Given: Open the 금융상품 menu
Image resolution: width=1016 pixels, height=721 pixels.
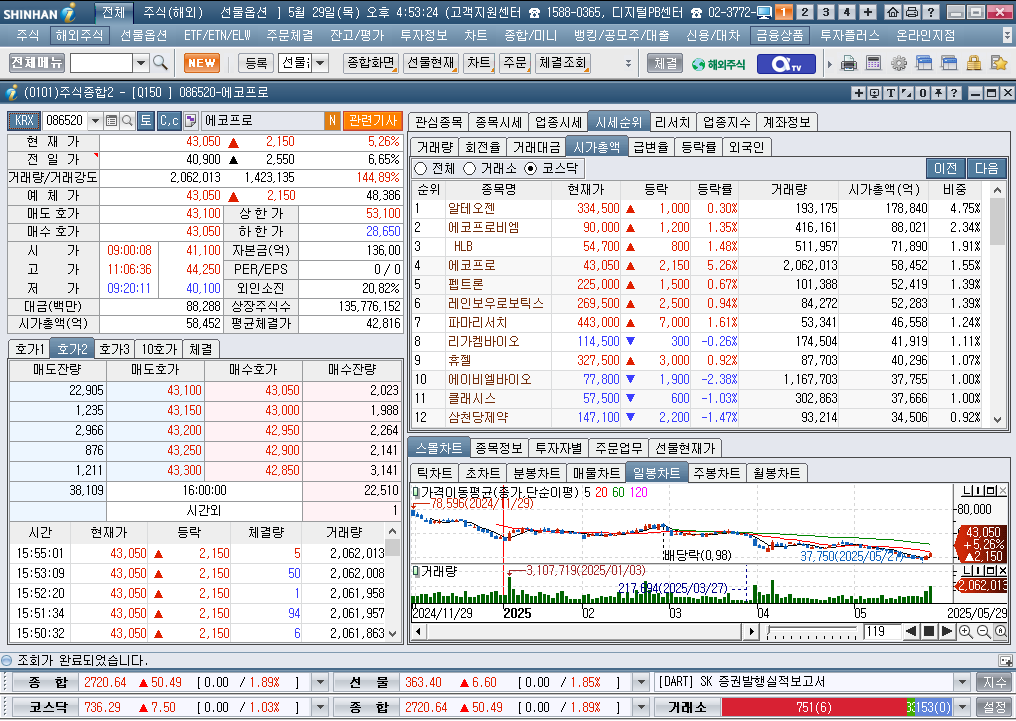Looking at the screenshot, I should pos(779,35).
